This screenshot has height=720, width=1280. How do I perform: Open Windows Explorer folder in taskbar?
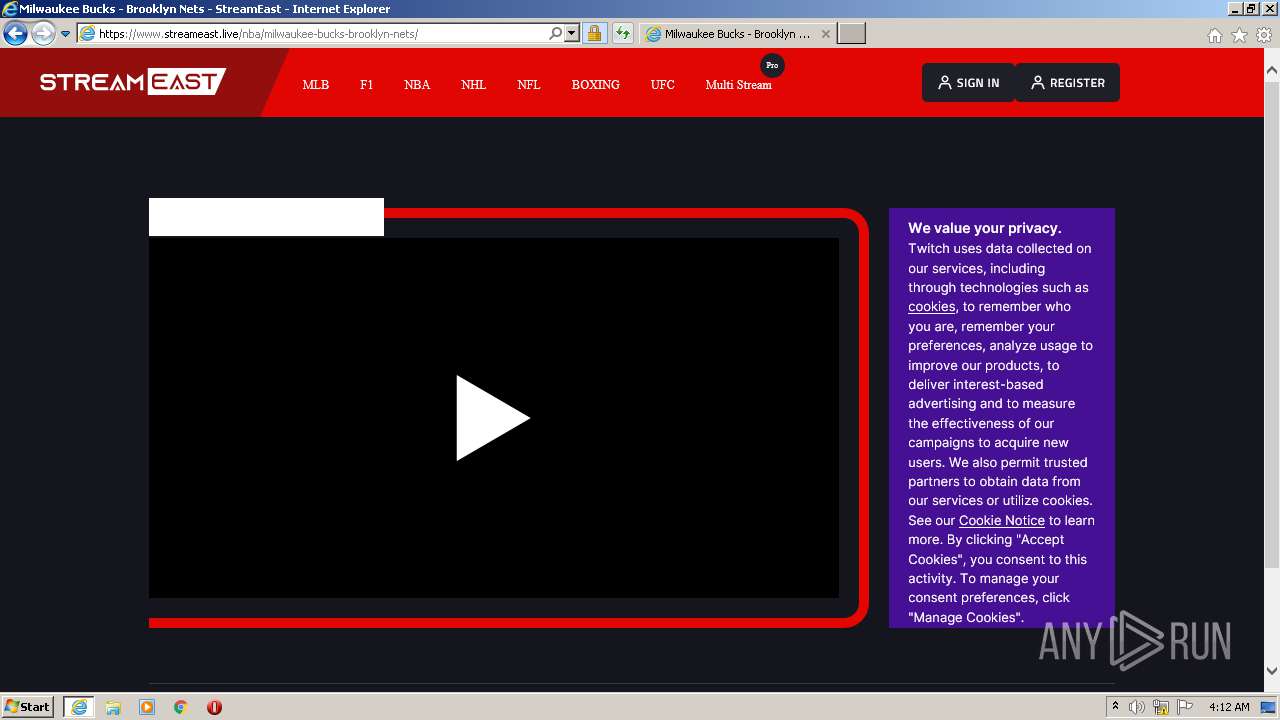pos(113,707)
